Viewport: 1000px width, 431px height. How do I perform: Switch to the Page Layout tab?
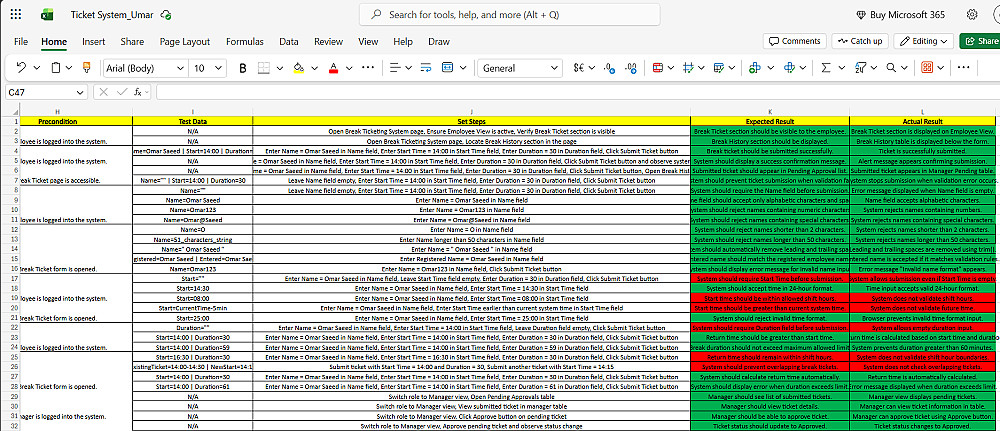click(x=185, y=41)
